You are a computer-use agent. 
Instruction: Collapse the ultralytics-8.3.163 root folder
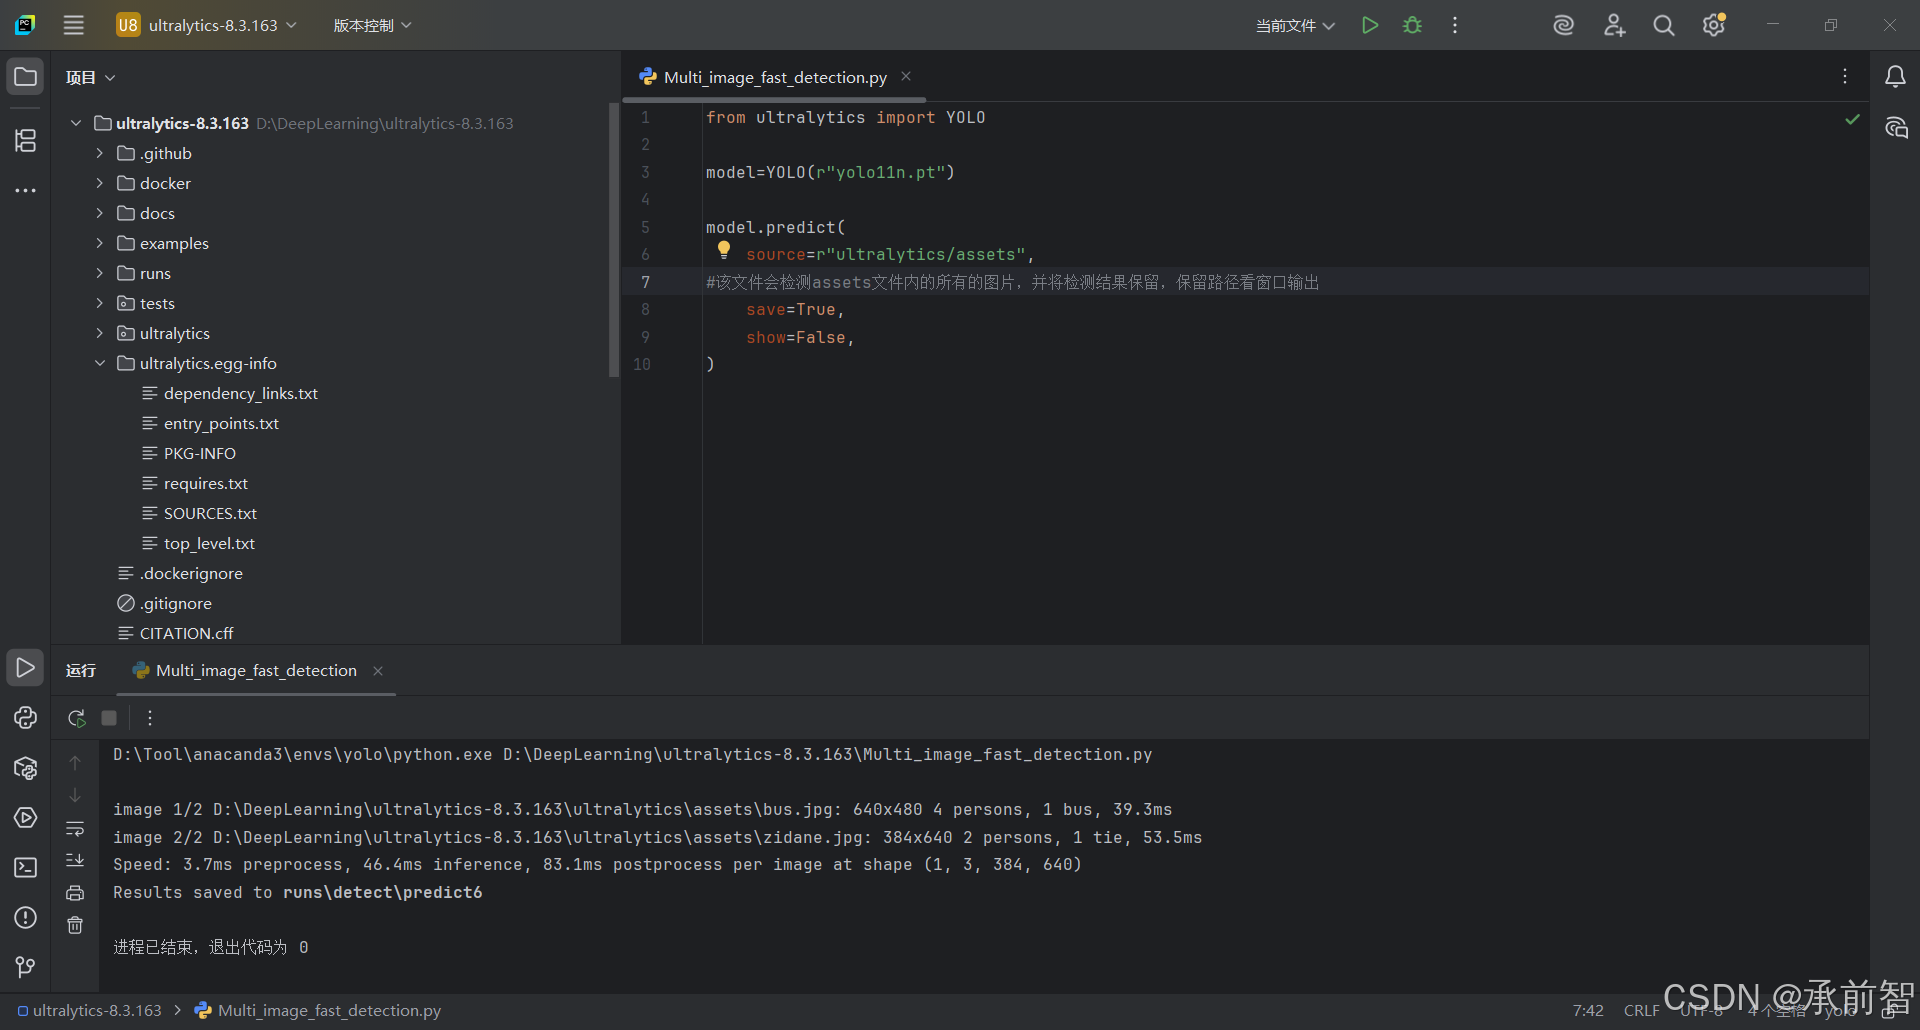coord(76,123)
